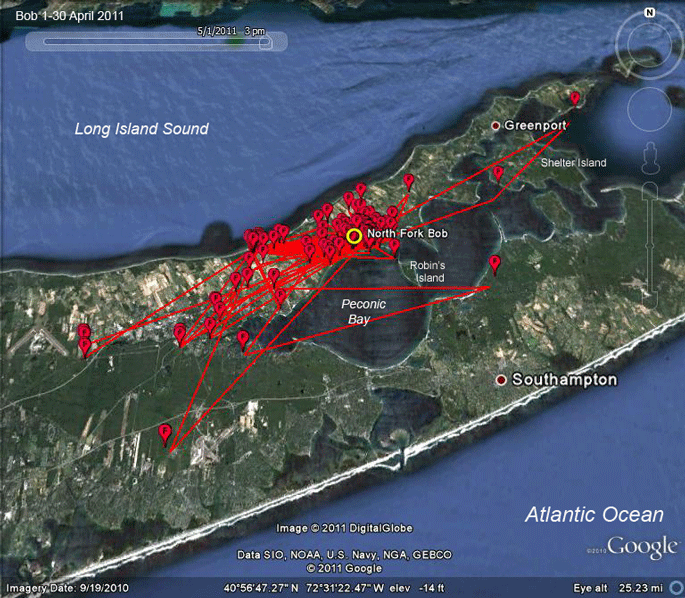Click the zoom-in end of zoom slider
The image size is (685, 598).
tap(650, 191)
